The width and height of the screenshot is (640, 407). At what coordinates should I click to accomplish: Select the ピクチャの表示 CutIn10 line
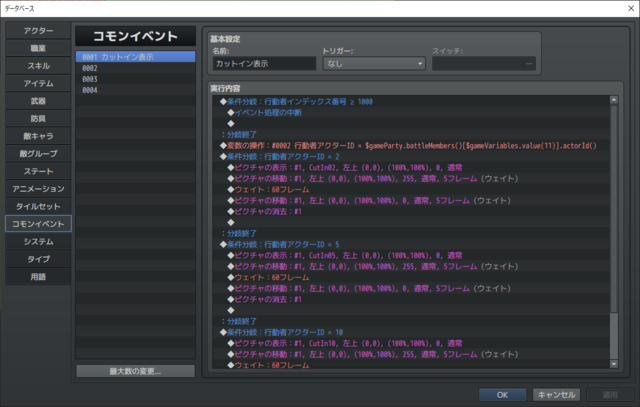click(411, 343)
